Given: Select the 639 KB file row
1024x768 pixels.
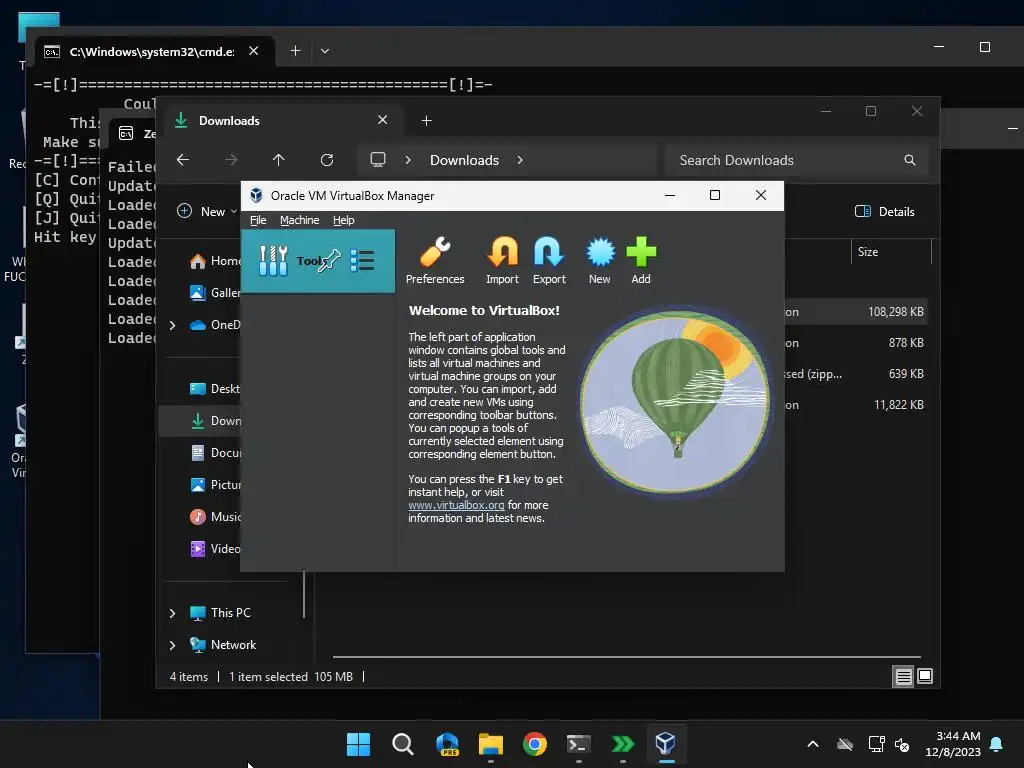Looking at the screenshot, I should (x=855, y=374).
